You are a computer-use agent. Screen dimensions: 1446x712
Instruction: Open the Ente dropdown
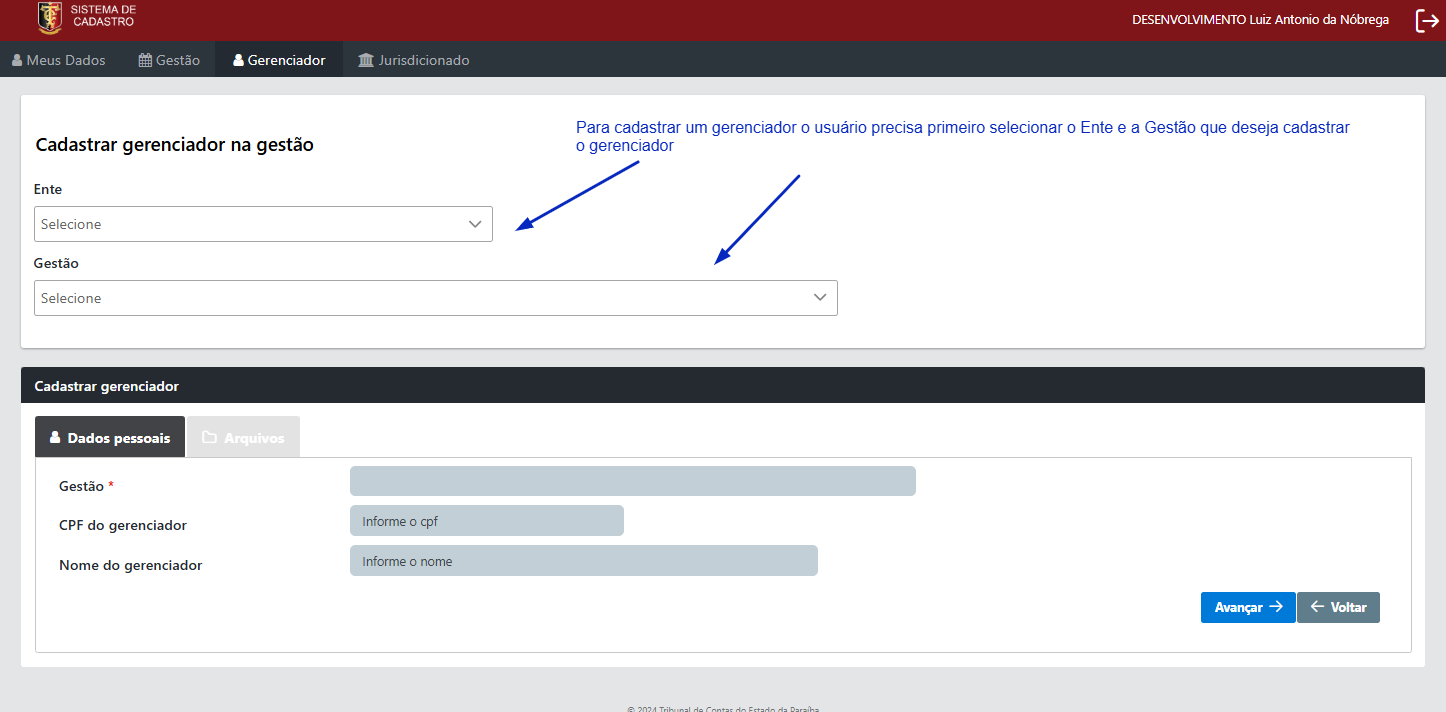pos(263,224)
